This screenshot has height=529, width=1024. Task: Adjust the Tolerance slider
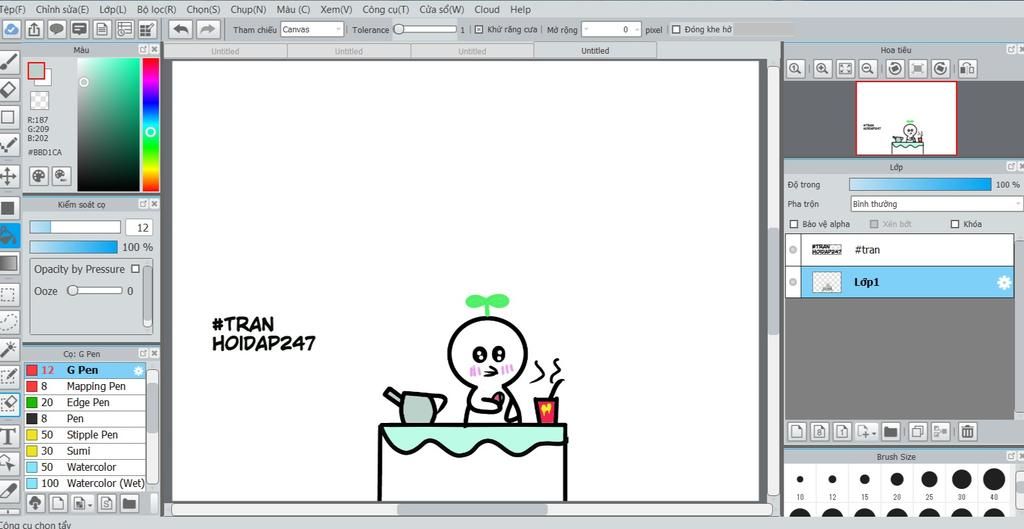pos(426,29)
